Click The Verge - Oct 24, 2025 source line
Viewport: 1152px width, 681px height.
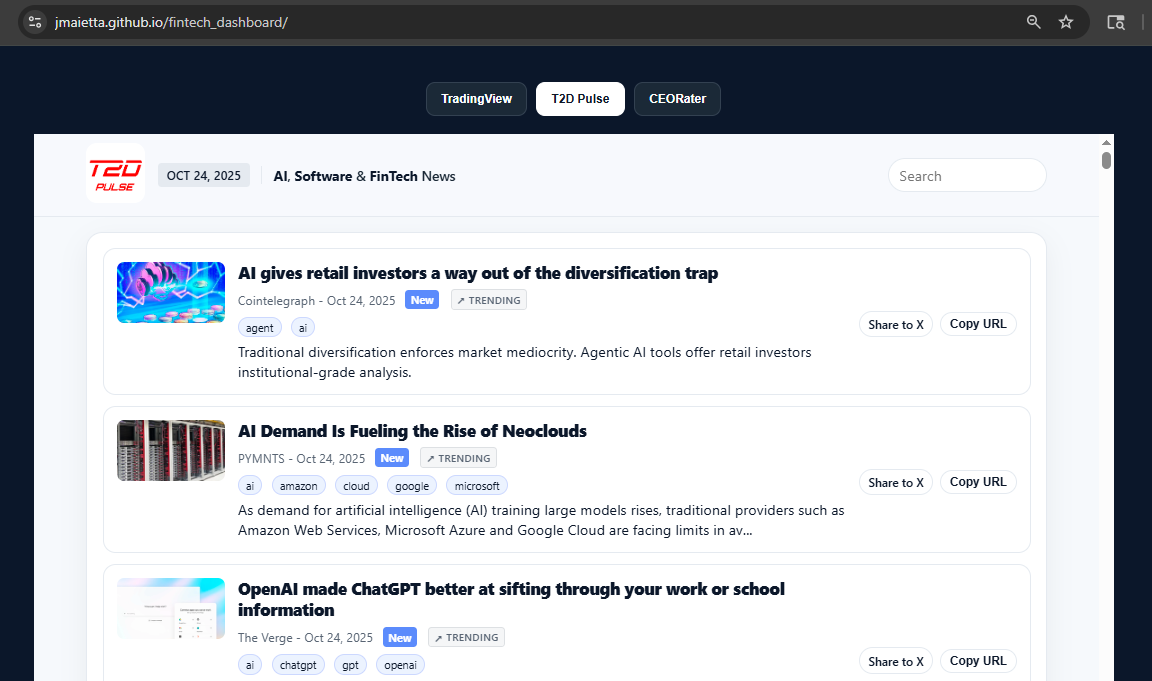click(306, 638)
